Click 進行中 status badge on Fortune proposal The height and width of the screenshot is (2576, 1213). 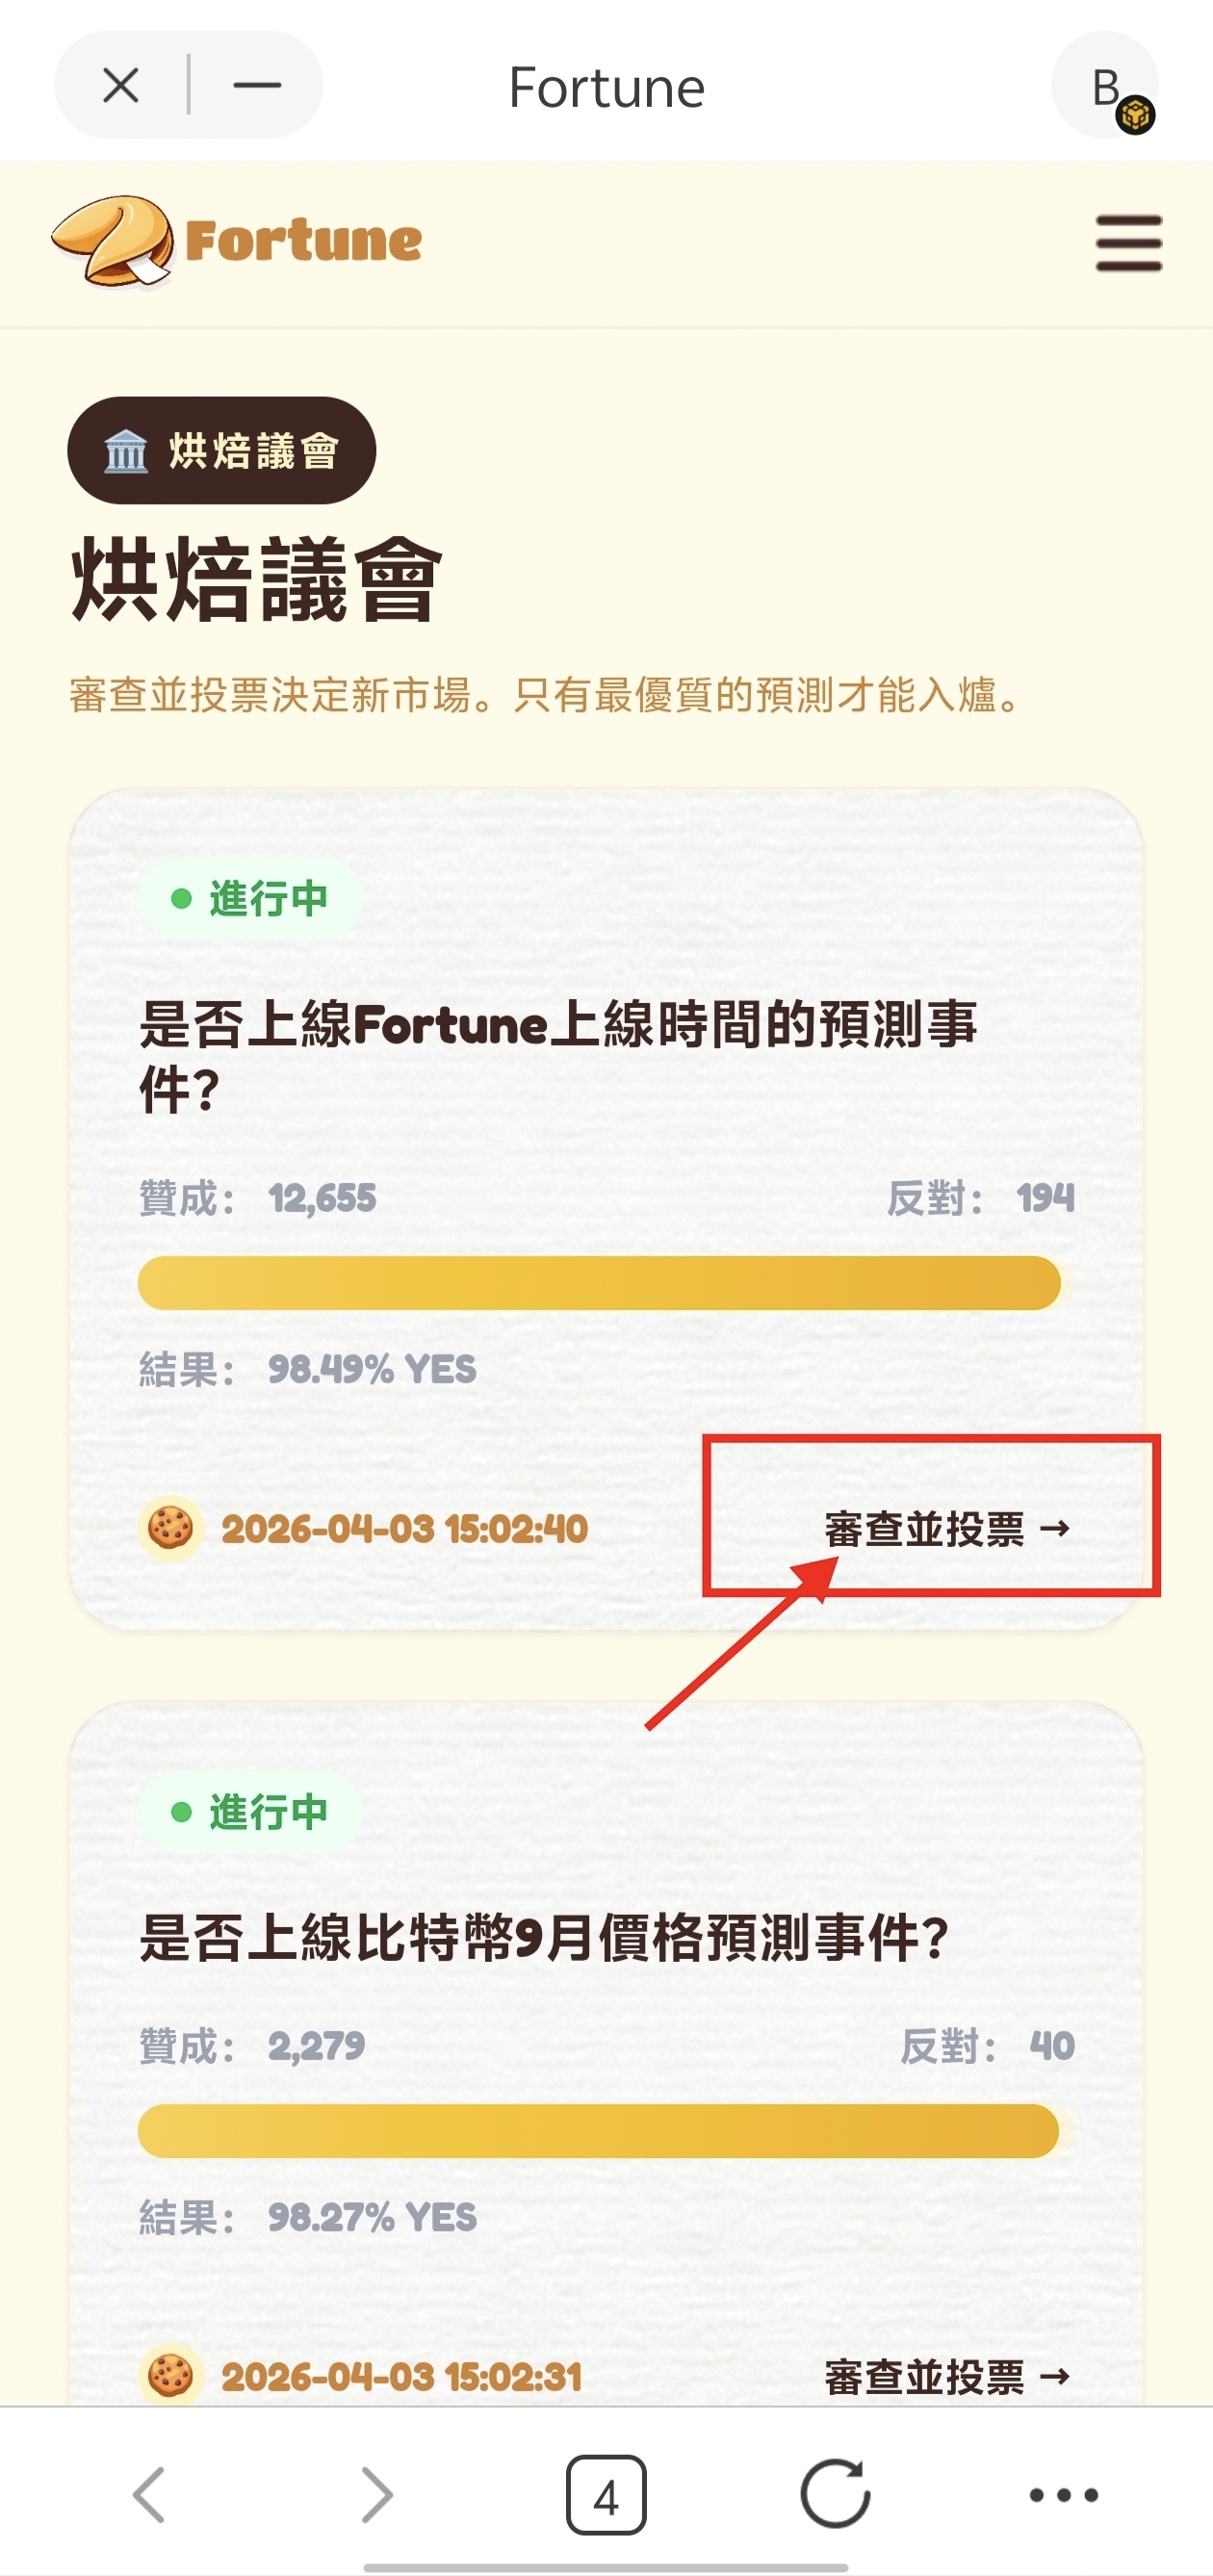click(251, 898)
